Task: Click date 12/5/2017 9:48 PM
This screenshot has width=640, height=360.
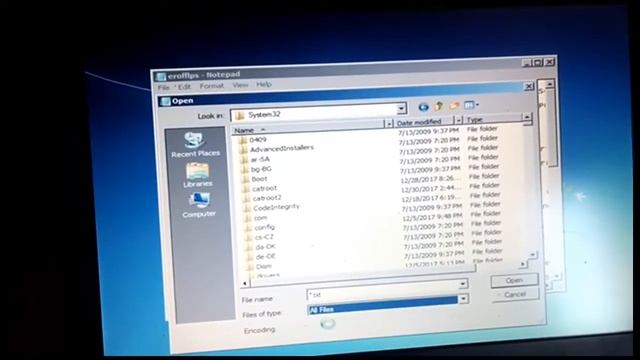Action: (433, 216)
